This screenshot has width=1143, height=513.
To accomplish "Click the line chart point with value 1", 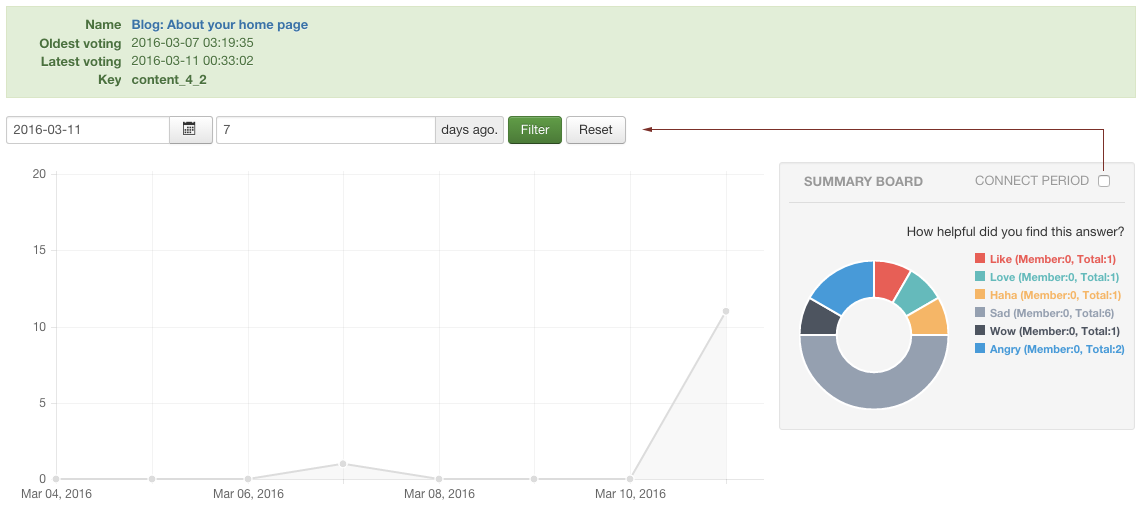I will (x=343, y=464).
